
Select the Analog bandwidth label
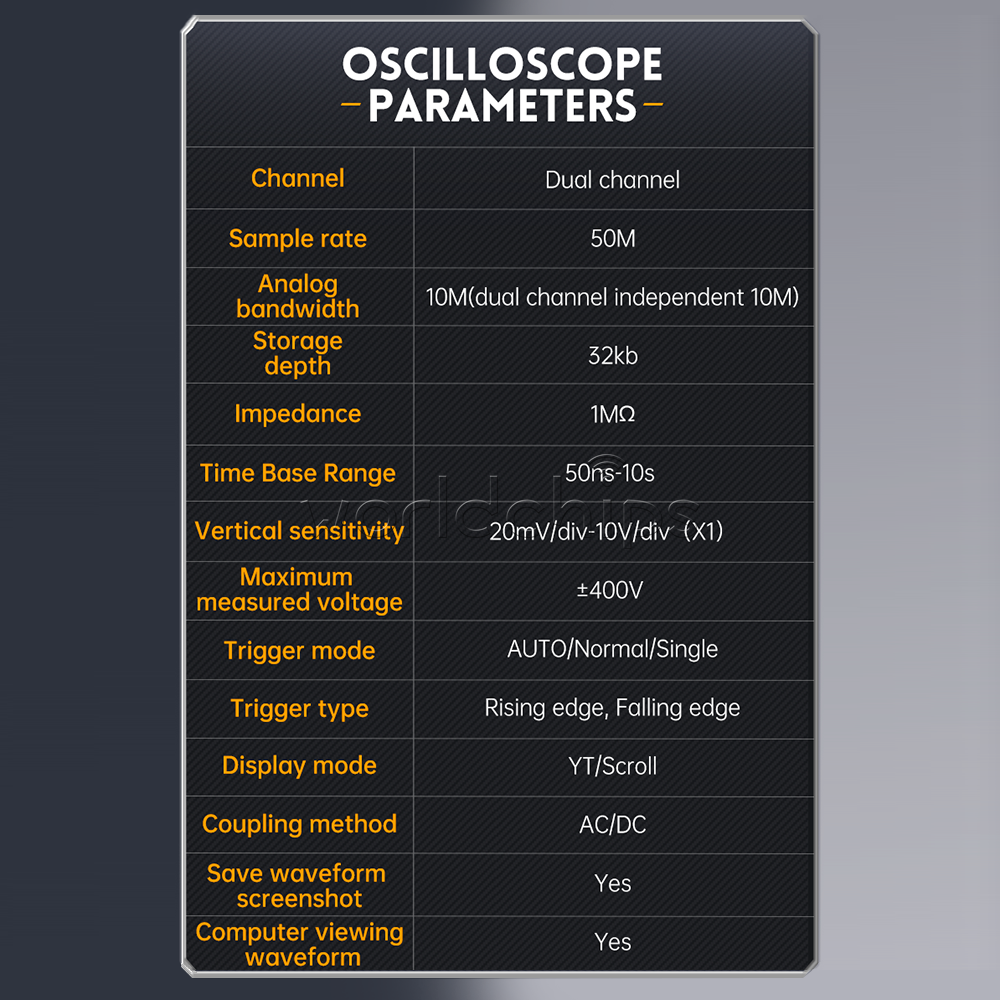pyautogui.click(x=298, y=297)
